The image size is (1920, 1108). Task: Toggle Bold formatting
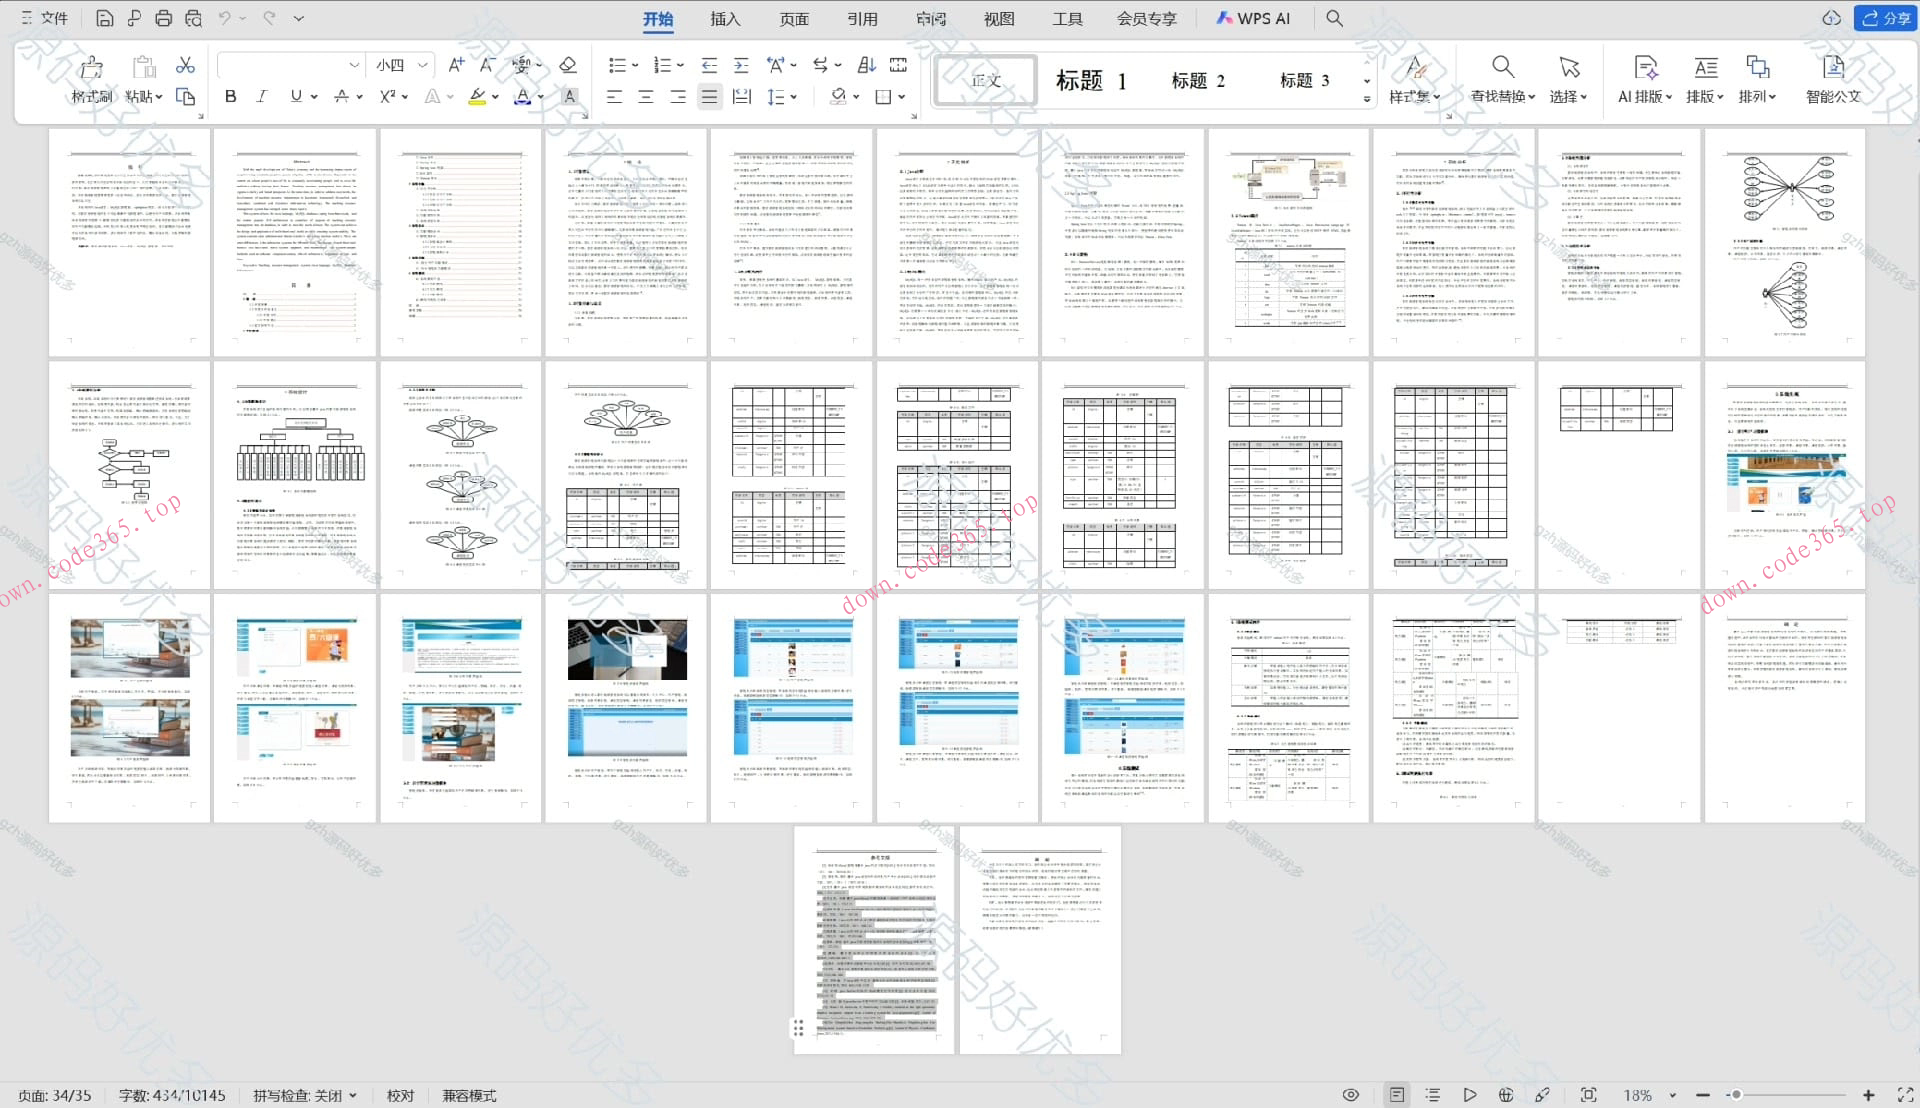coord(230,96)
